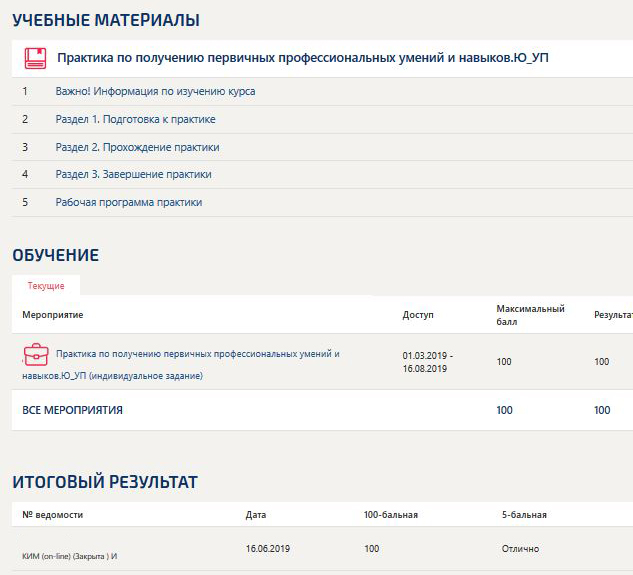Open Рабочая программа практики
633x575 pixels.
(129, 202)
